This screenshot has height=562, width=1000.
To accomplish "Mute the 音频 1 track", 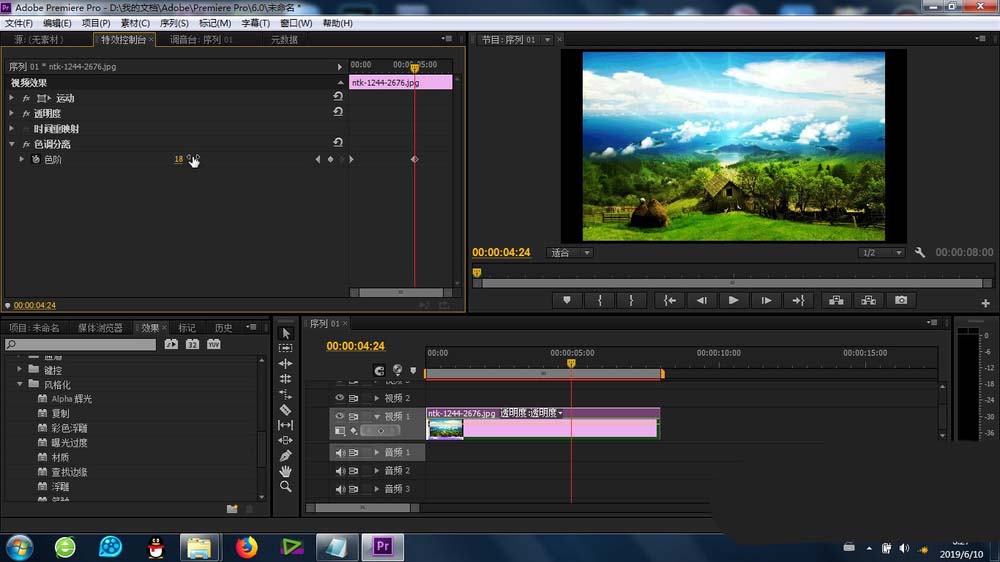I will [339, 452].
